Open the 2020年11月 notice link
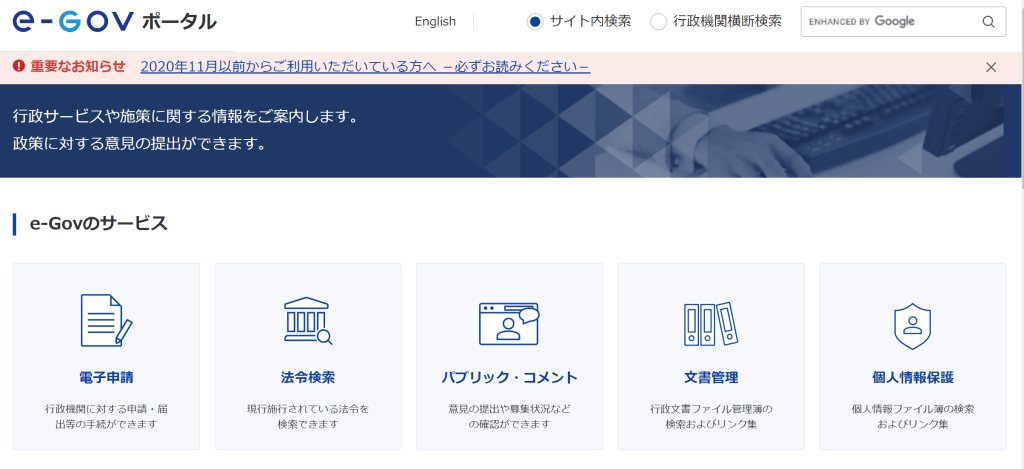The height and width of the screenshot is (469, 1024). pyautogui.click(x=365, y=67)
